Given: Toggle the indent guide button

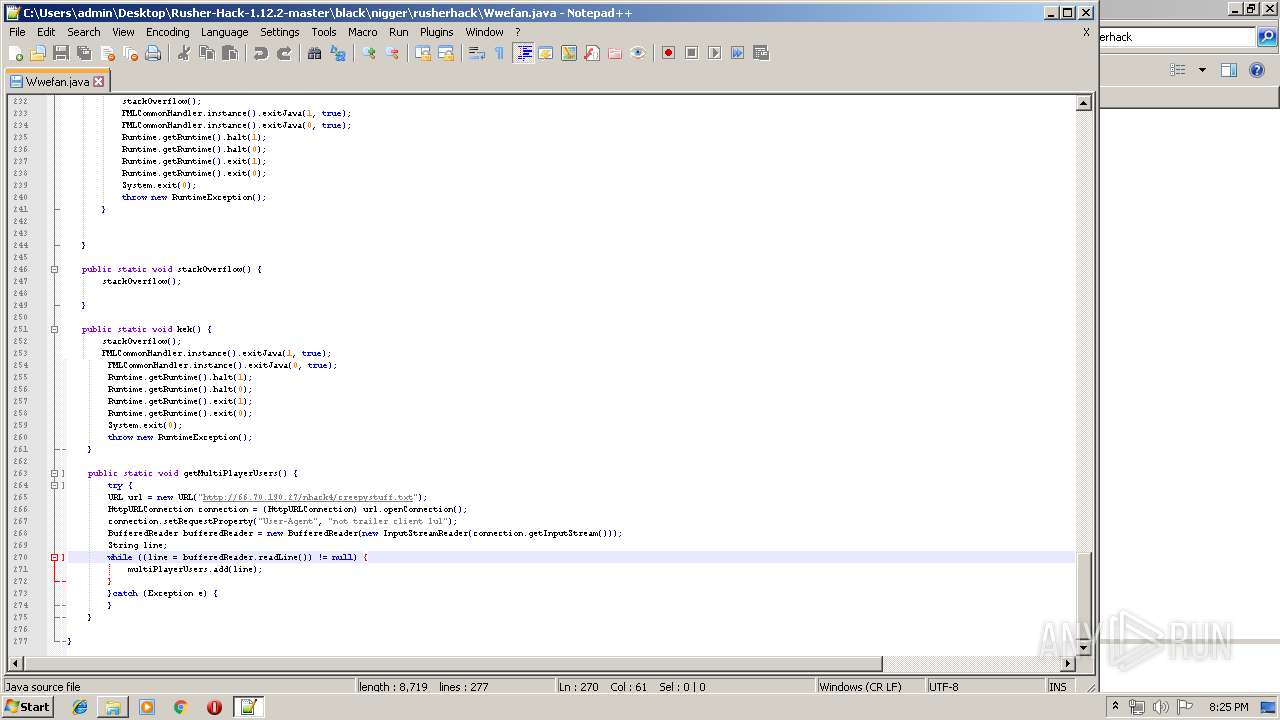Looking at the screenshot, I should [523, 53].
